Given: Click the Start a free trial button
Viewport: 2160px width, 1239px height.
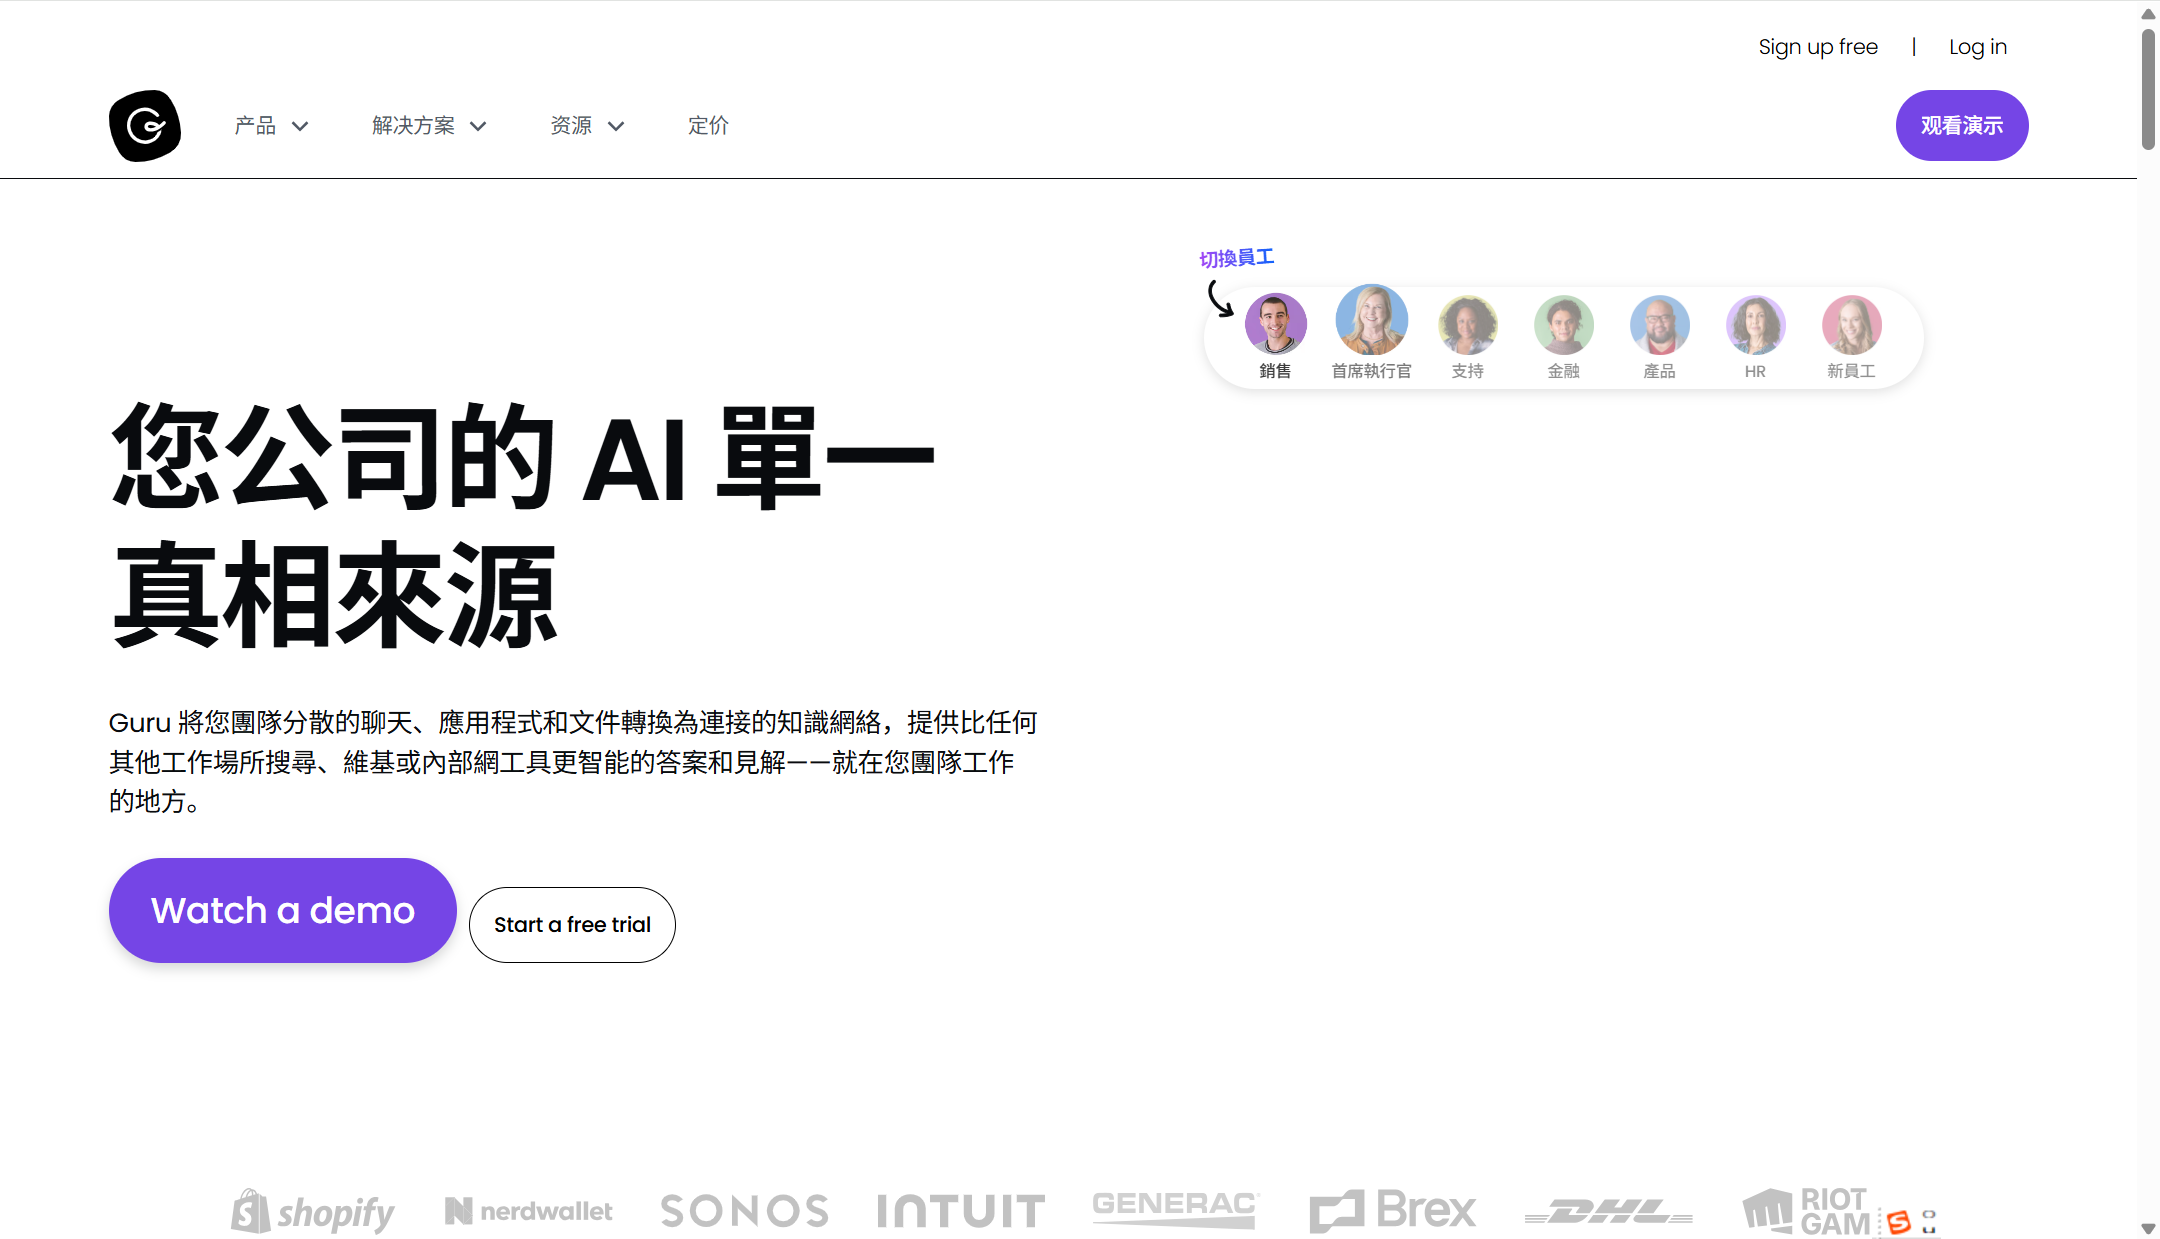Looking at the screenshot, I should point(572,925).
